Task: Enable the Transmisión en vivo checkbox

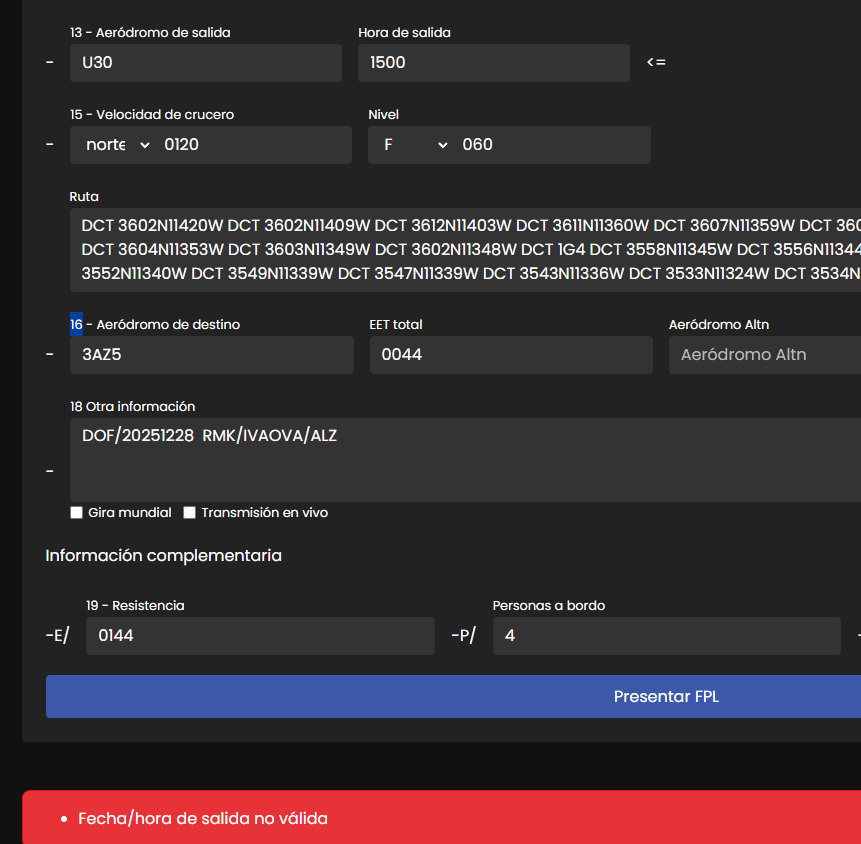Action: [189, 513]
